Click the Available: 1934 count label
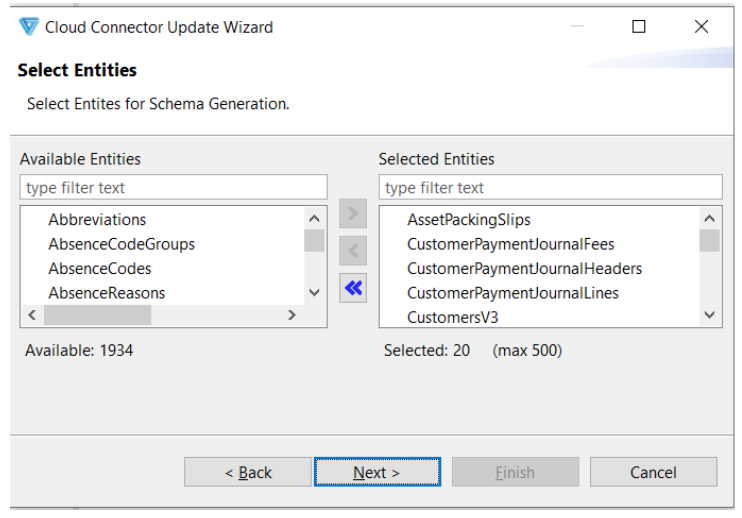This screenshot has width=742, height=518. (x=79, y=351)
